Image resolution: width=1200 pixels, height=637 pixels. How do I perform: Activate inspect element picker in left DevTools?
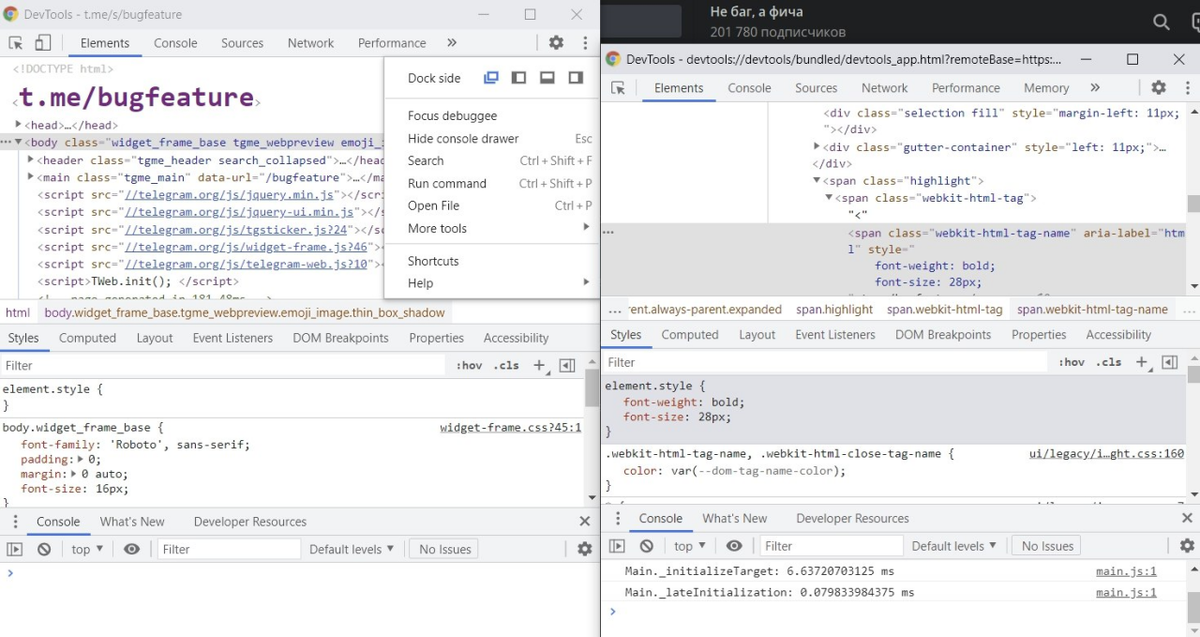tap(16, 43)
